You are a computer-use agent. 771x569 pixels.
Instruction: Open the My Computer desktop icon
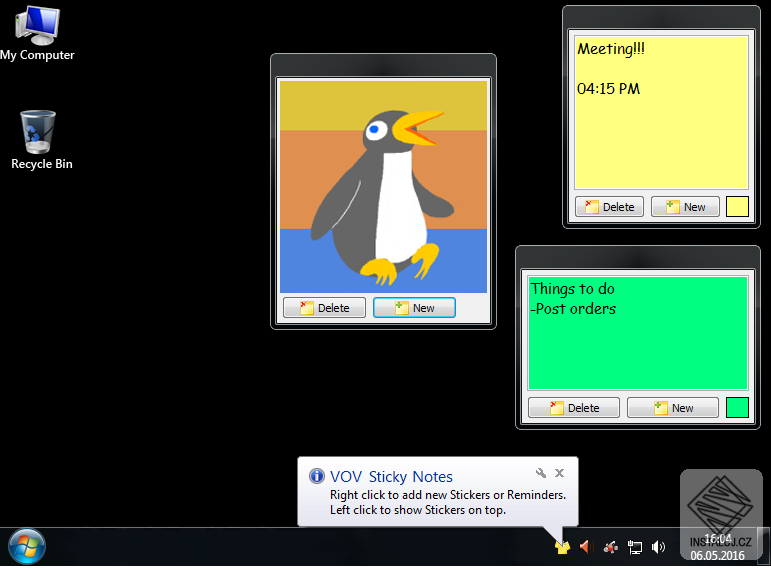pos(37,33)
